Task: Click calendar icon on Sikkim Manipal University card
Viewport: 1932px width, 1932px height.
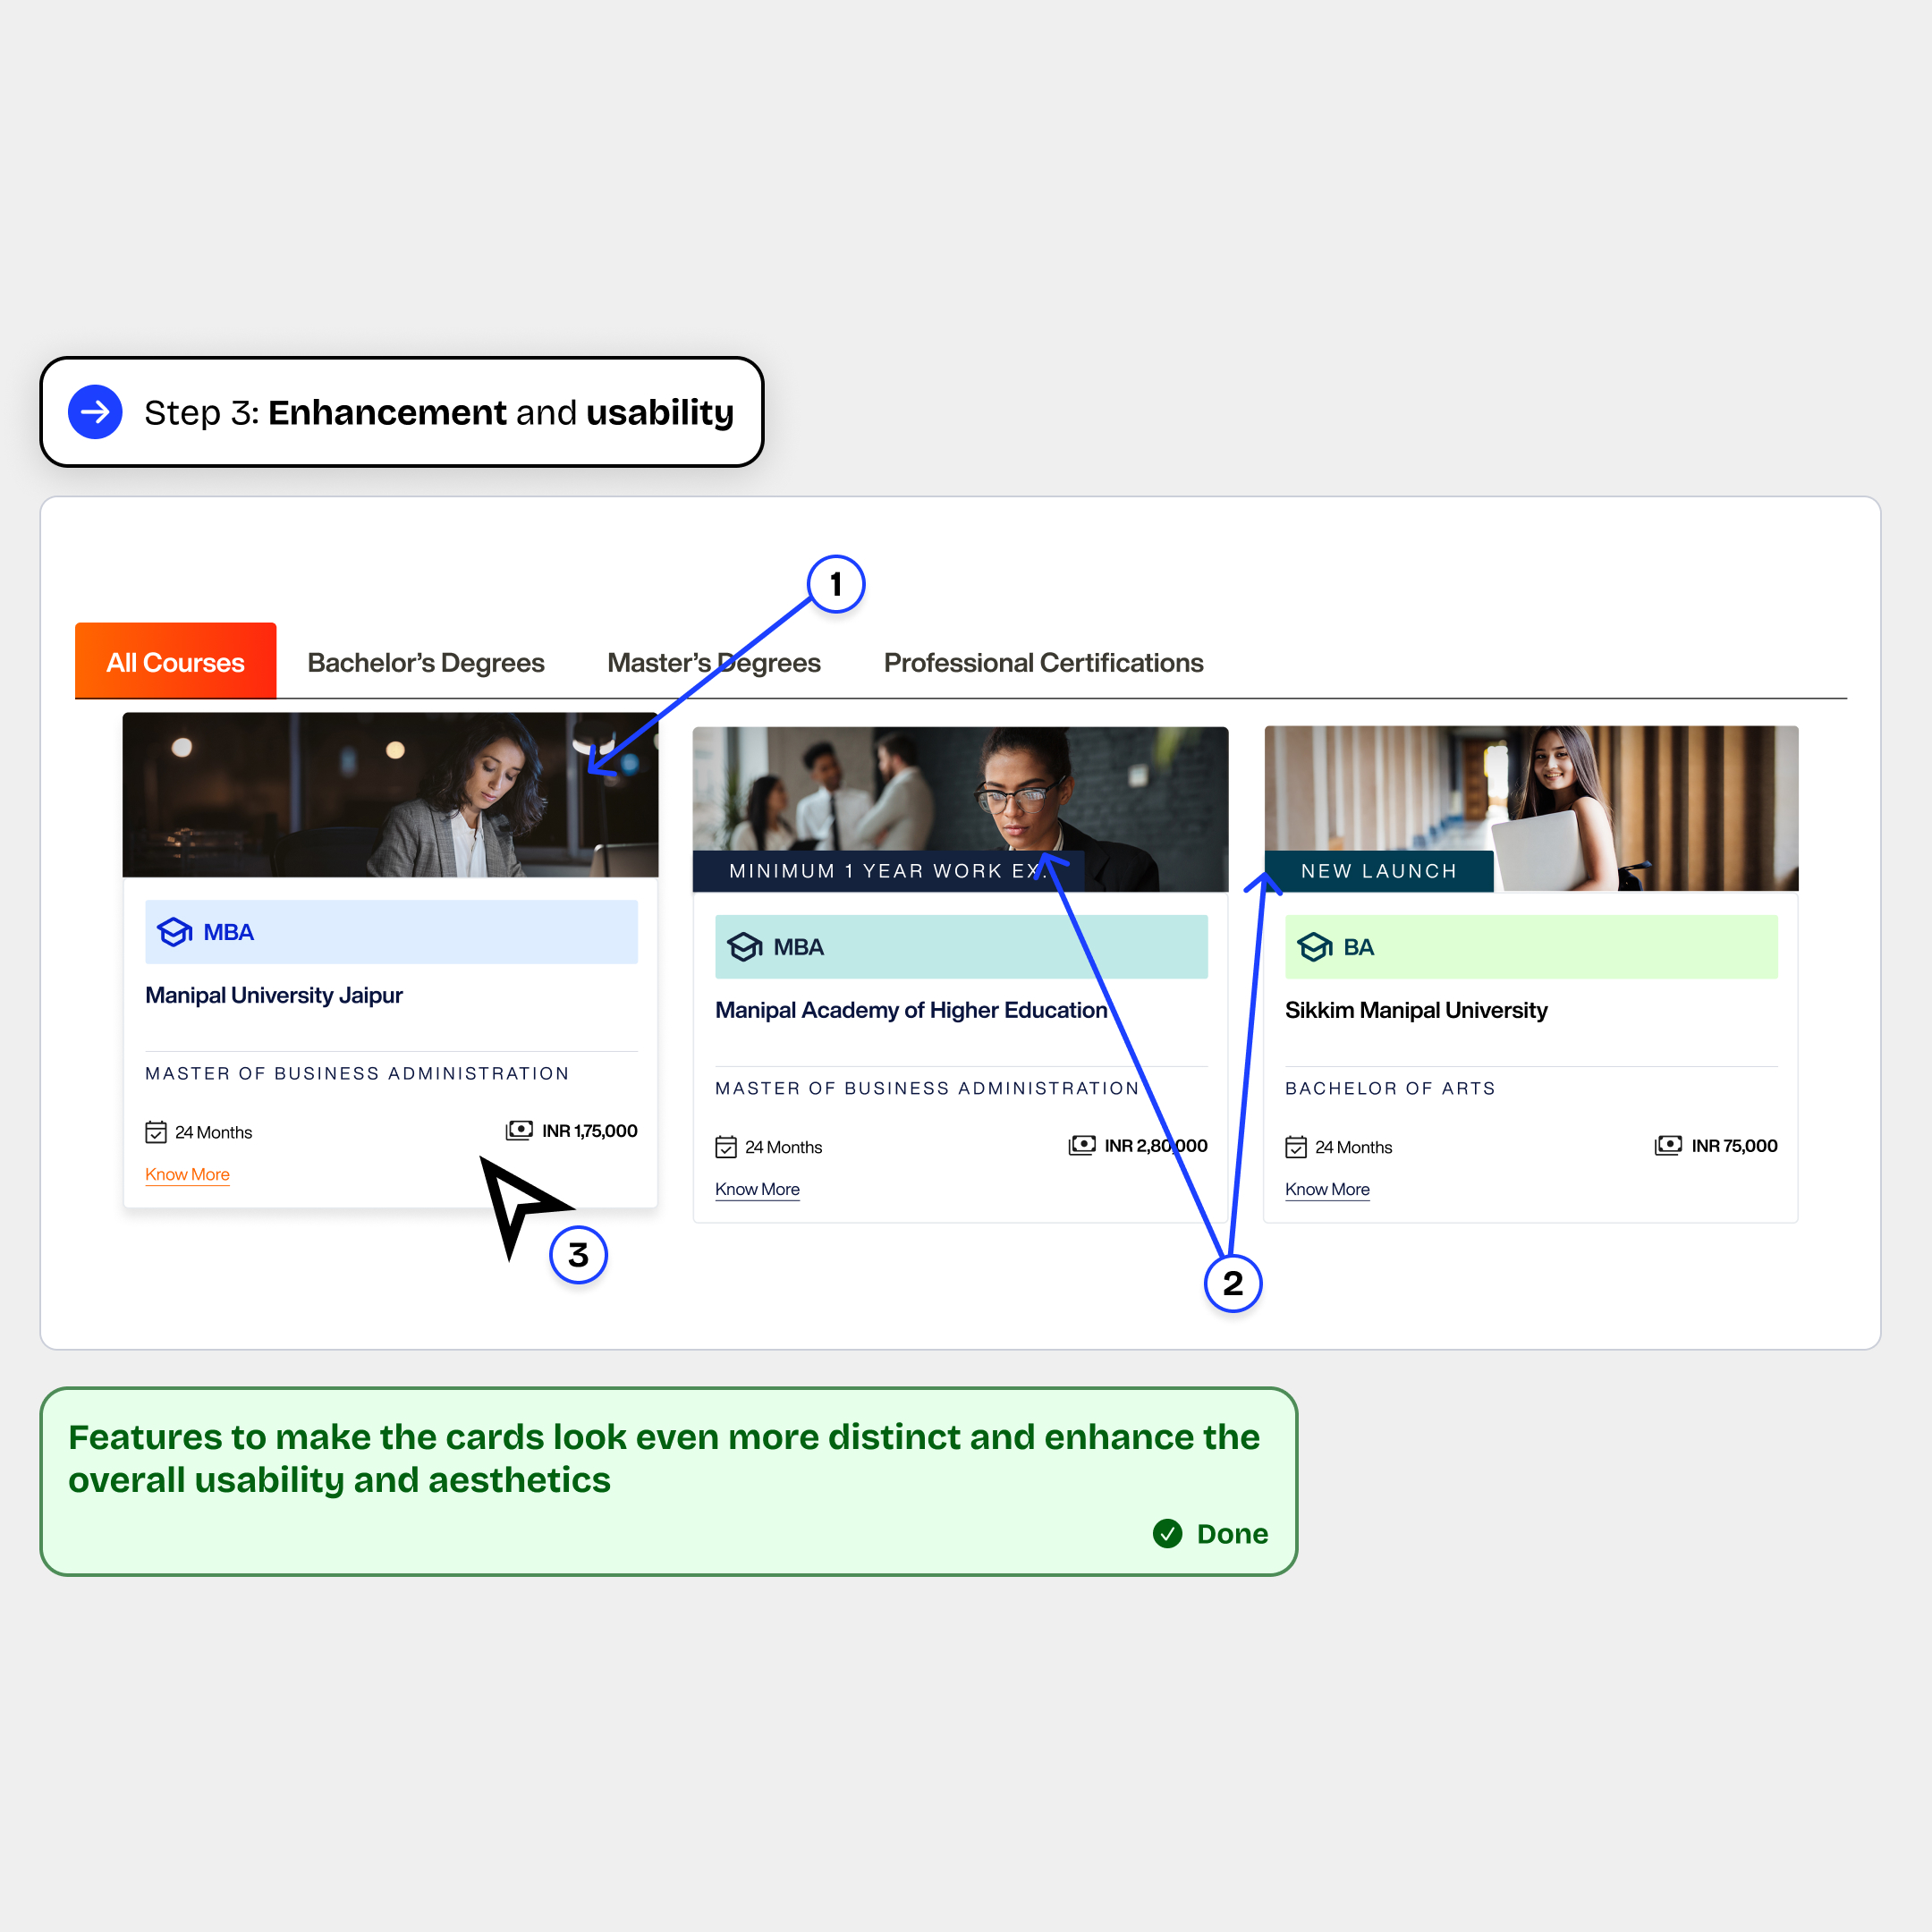Action: pos(1296,1147)
